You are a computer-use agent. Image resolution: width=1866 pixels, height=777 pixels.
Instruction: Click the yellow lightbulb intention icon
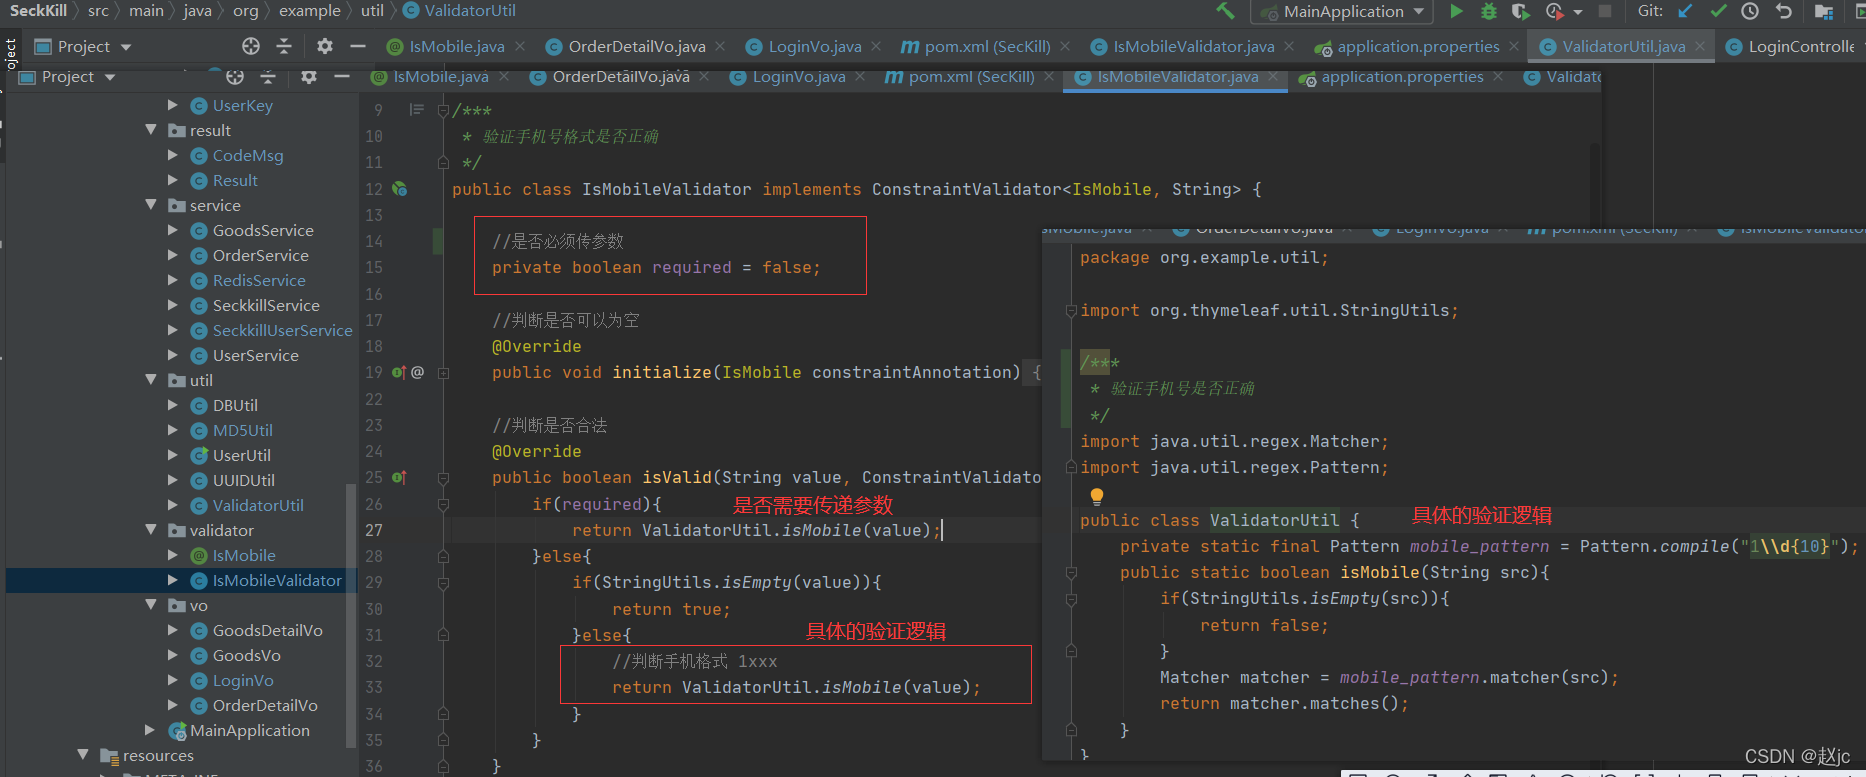click(x=1097, y=496)
